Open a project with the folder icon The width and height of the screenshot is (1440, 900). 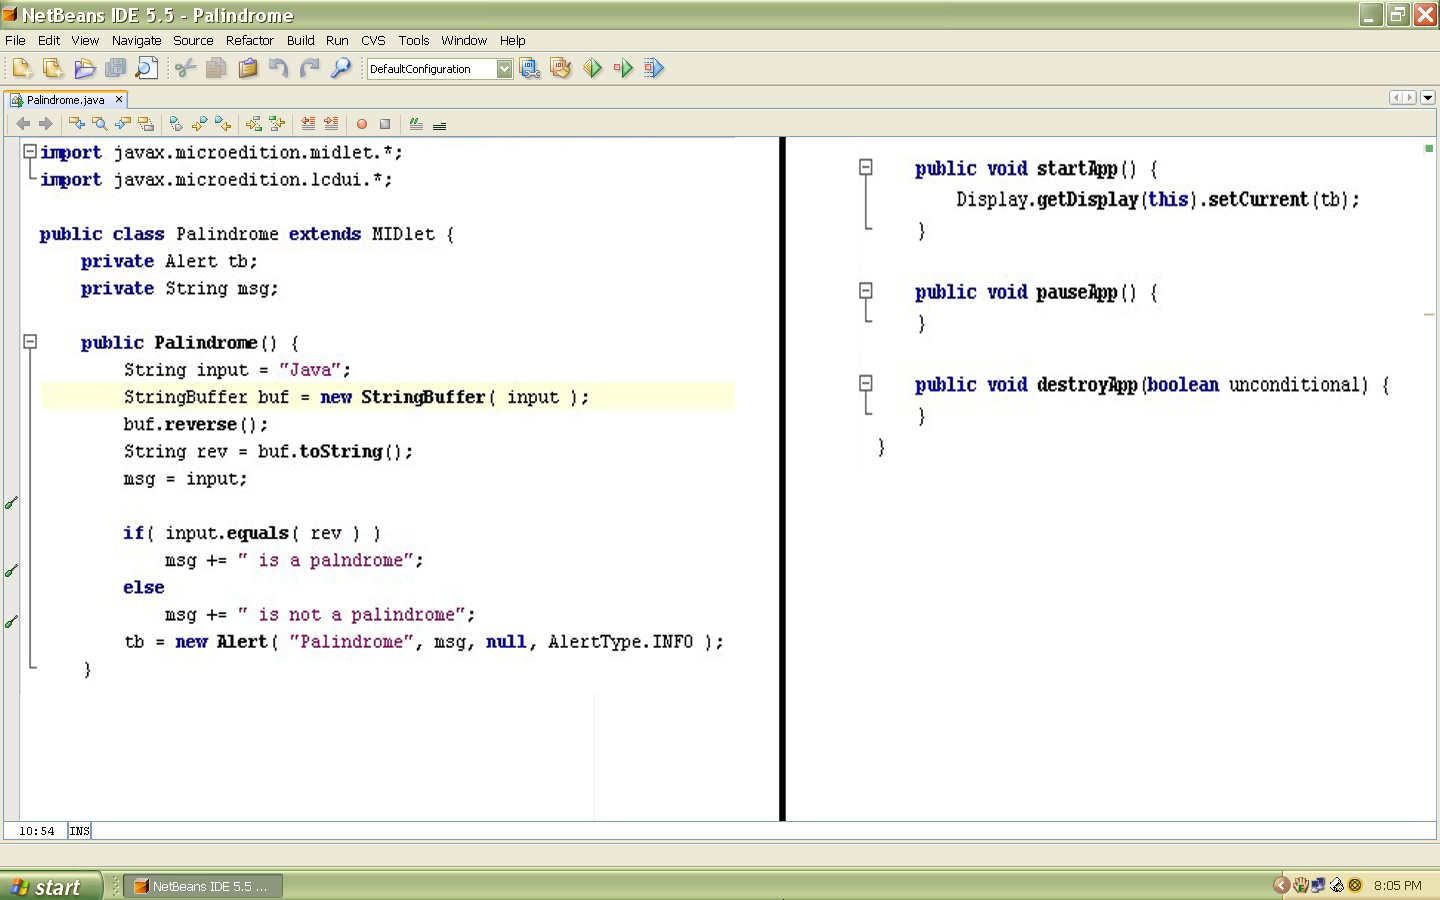[x=85, y=68]
